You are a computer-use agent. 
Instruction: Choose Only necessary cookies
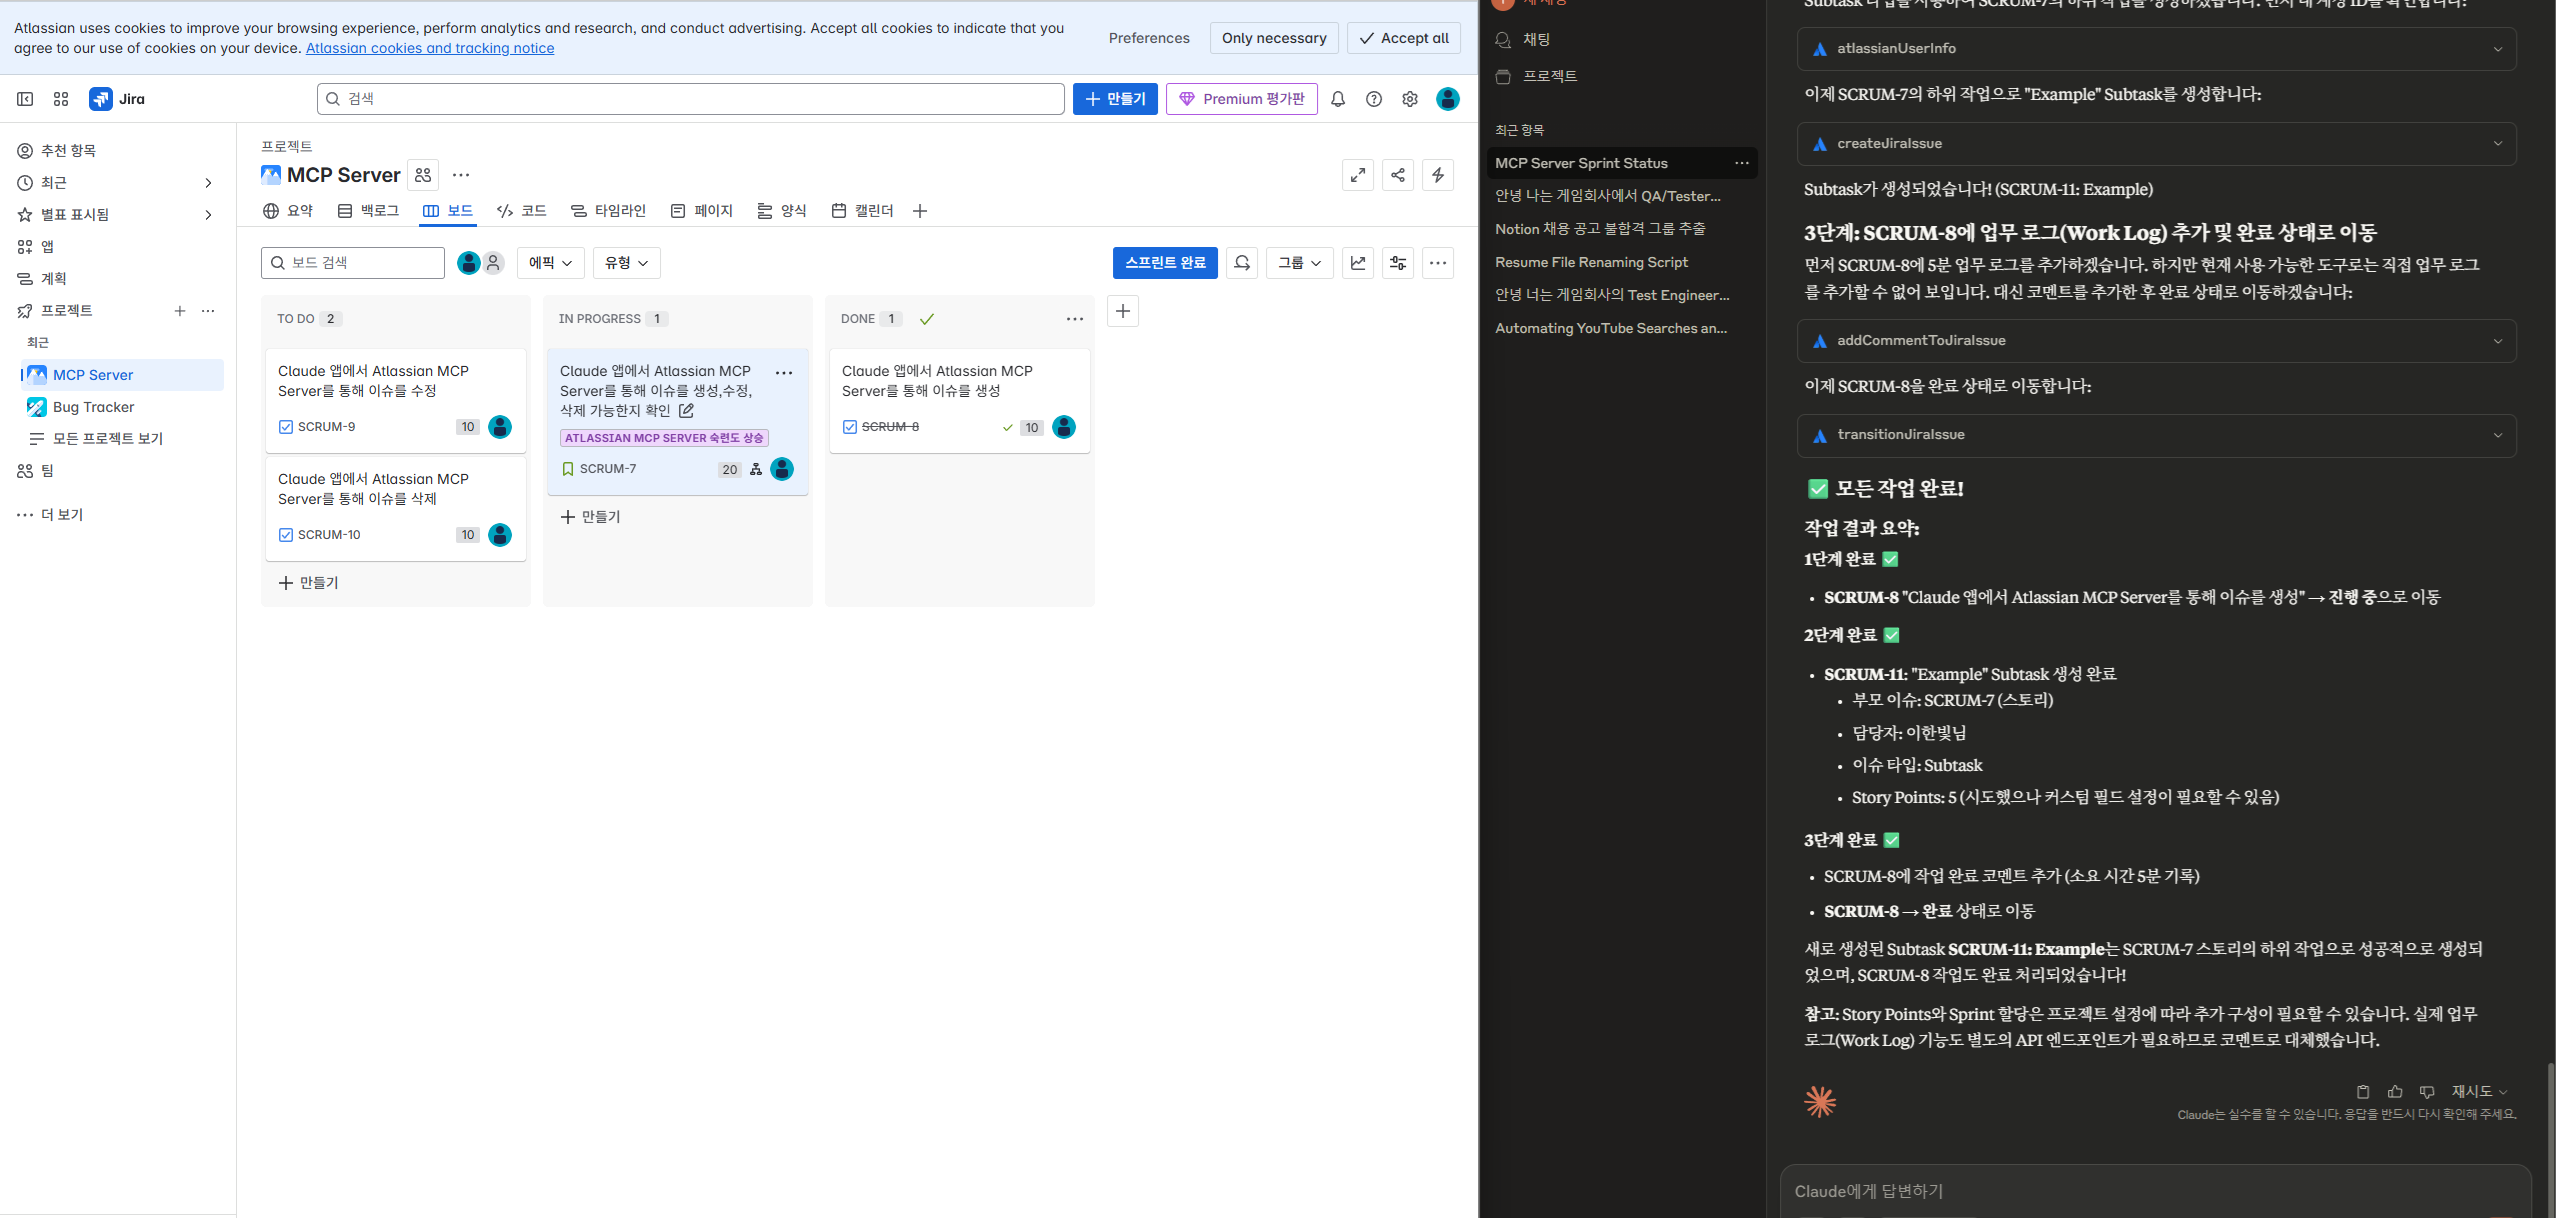point(1274,38)
